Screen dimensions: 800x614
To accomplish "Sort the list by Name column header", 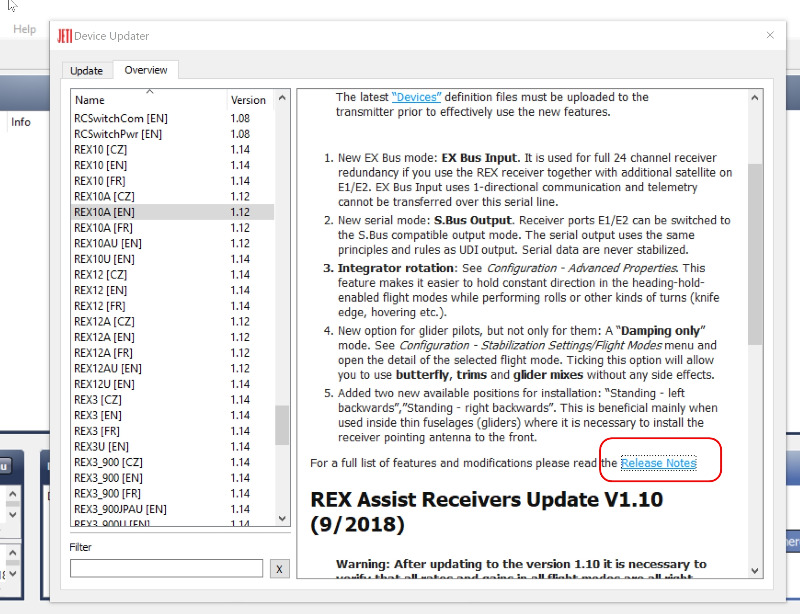I will pos(149,100).
